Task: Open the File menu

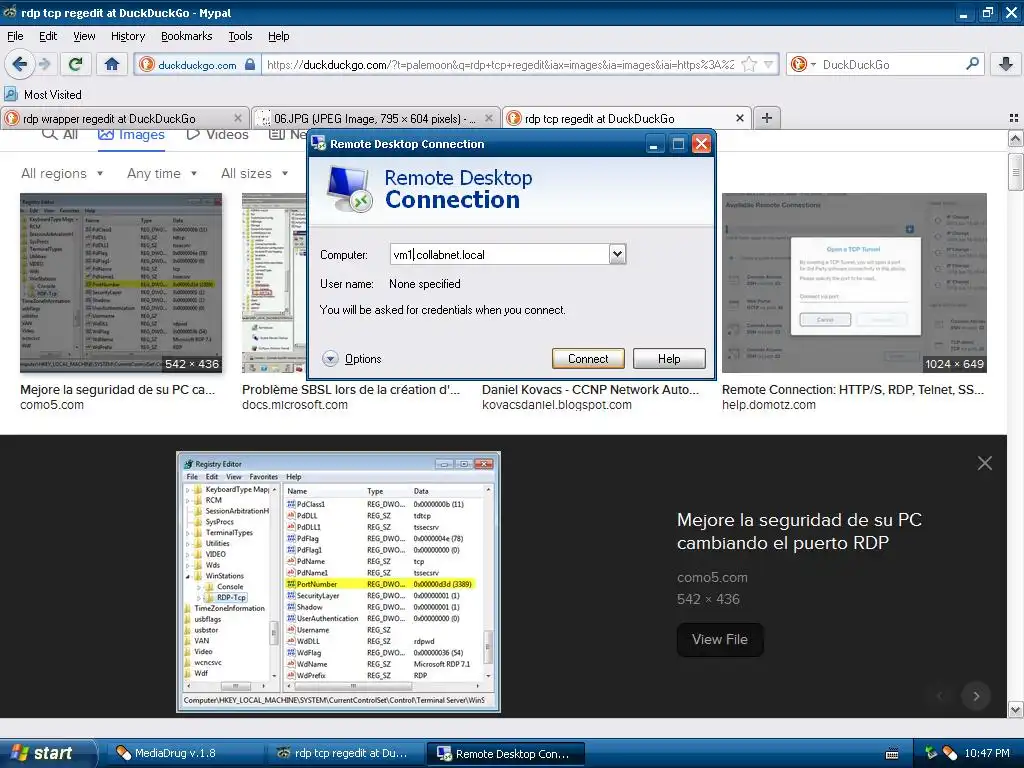Action: click(15, 37)
